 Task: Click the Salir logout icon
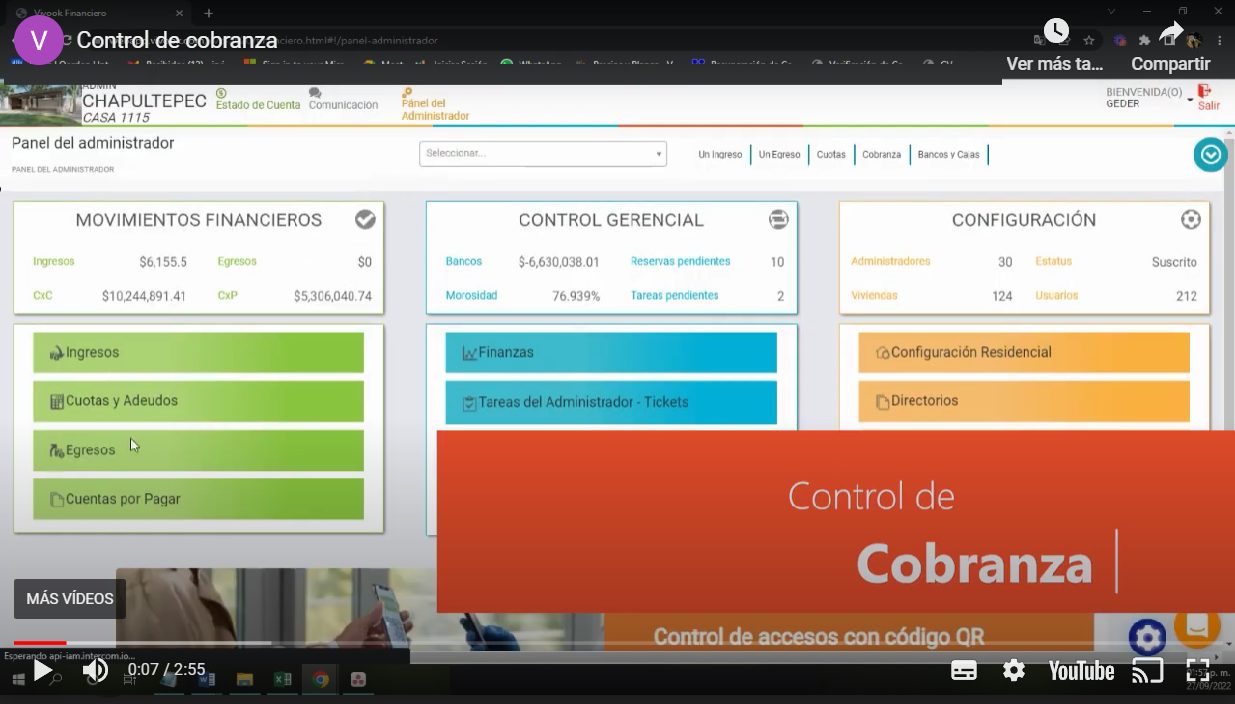(x=1208, y=97)
